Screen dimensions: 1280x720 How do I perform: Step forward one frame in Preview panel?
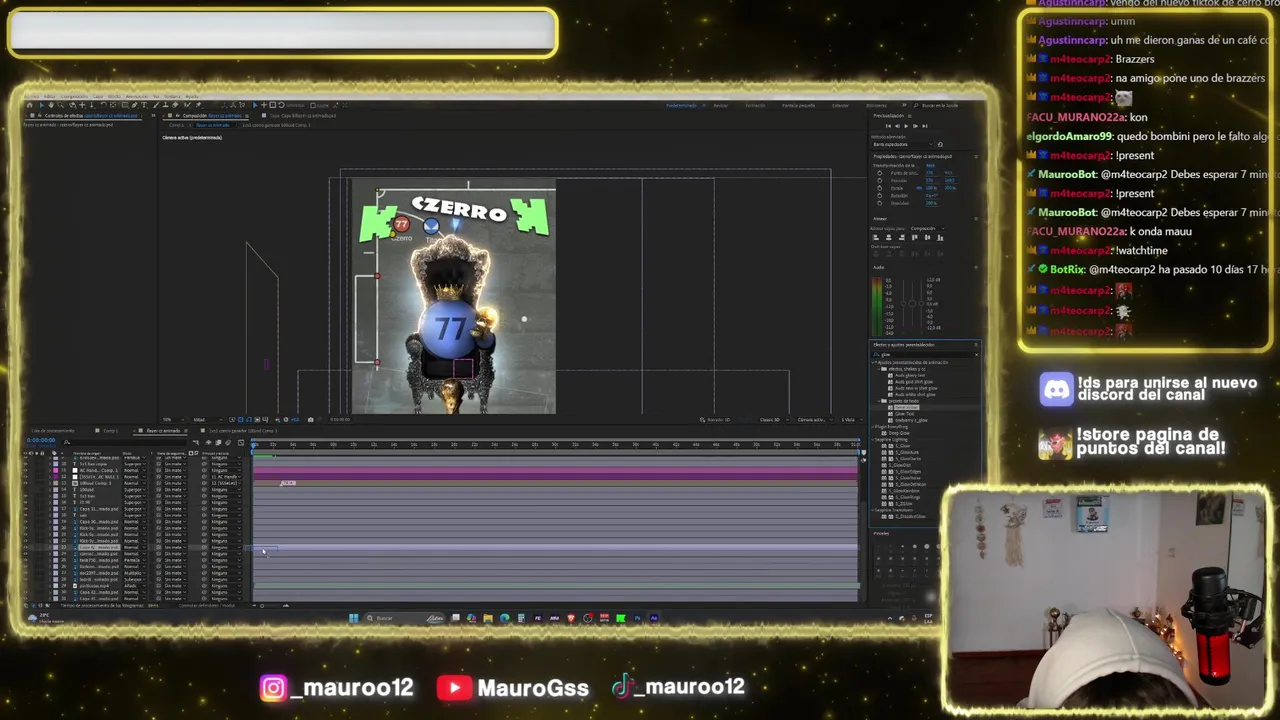[x=915, y=126]
